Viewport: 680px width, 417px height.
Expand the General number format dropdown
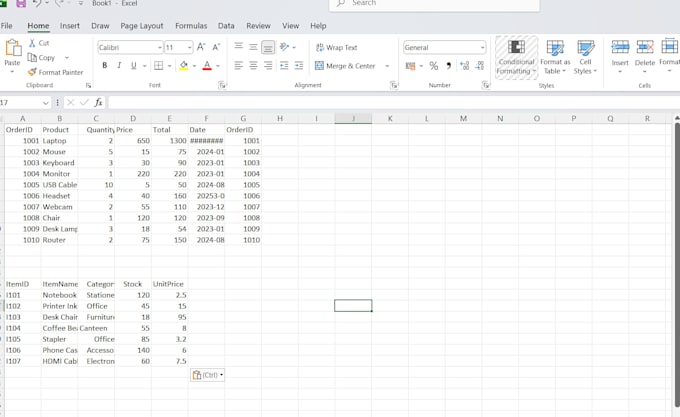point(482,47)
